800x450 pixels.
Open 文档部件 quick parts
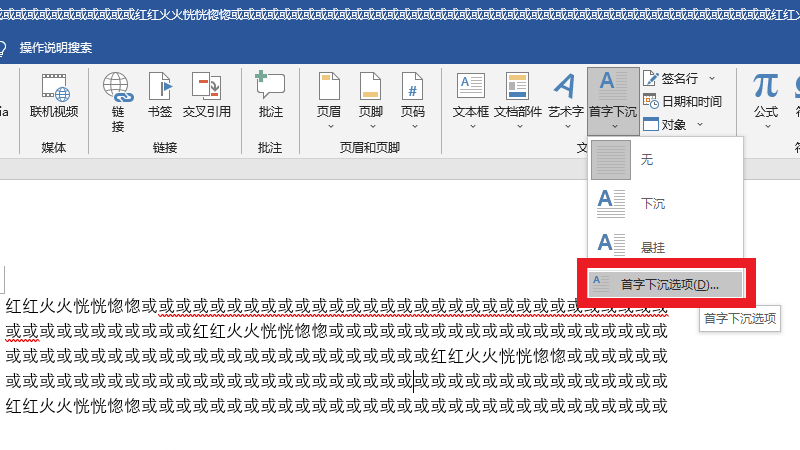pyautogui.click(x=518, y=96)
